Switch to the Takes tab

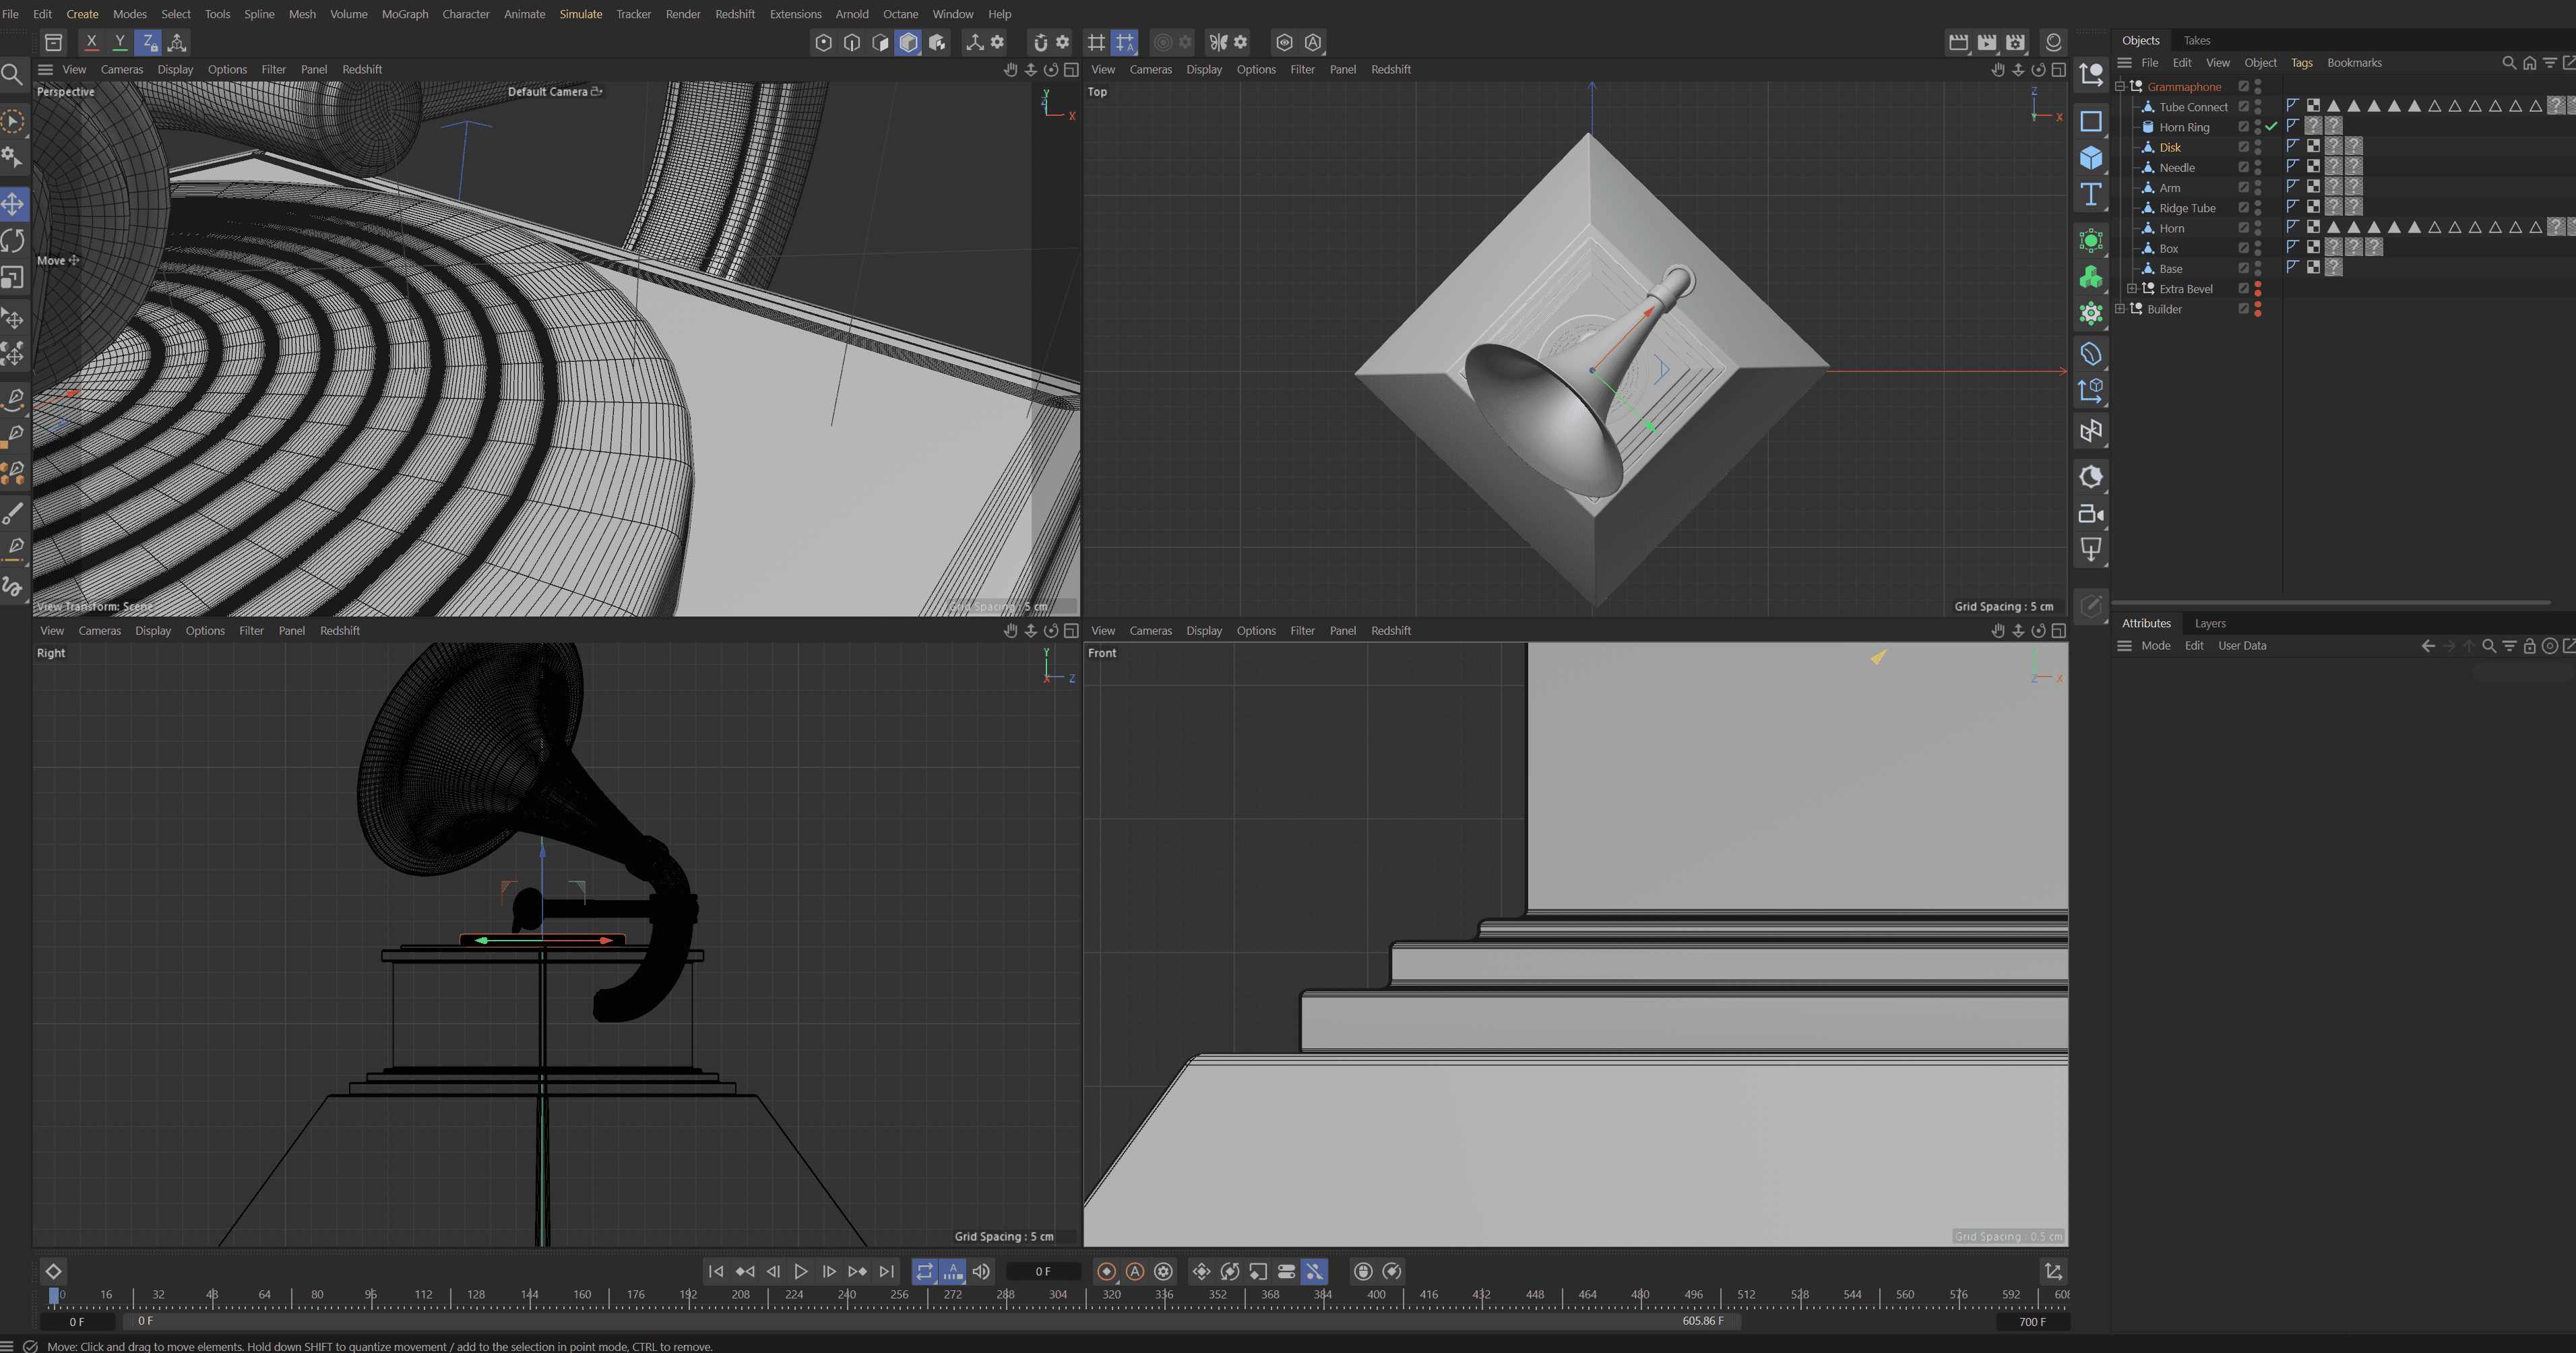pyautogui.click(x=2196, y=40)
